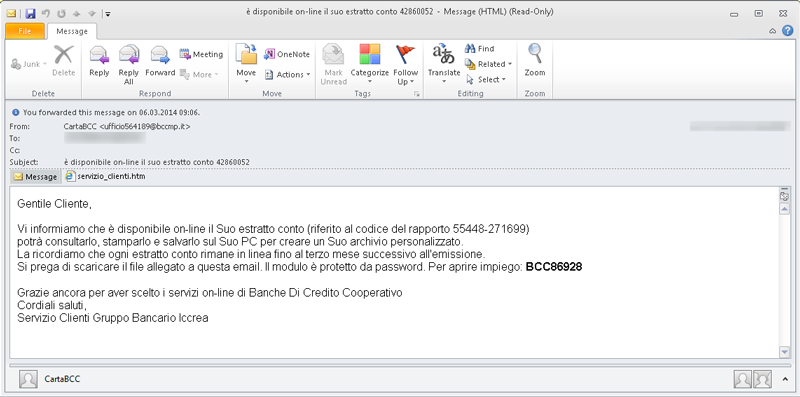
Task: Delete this email message
Action: [64, 61]
